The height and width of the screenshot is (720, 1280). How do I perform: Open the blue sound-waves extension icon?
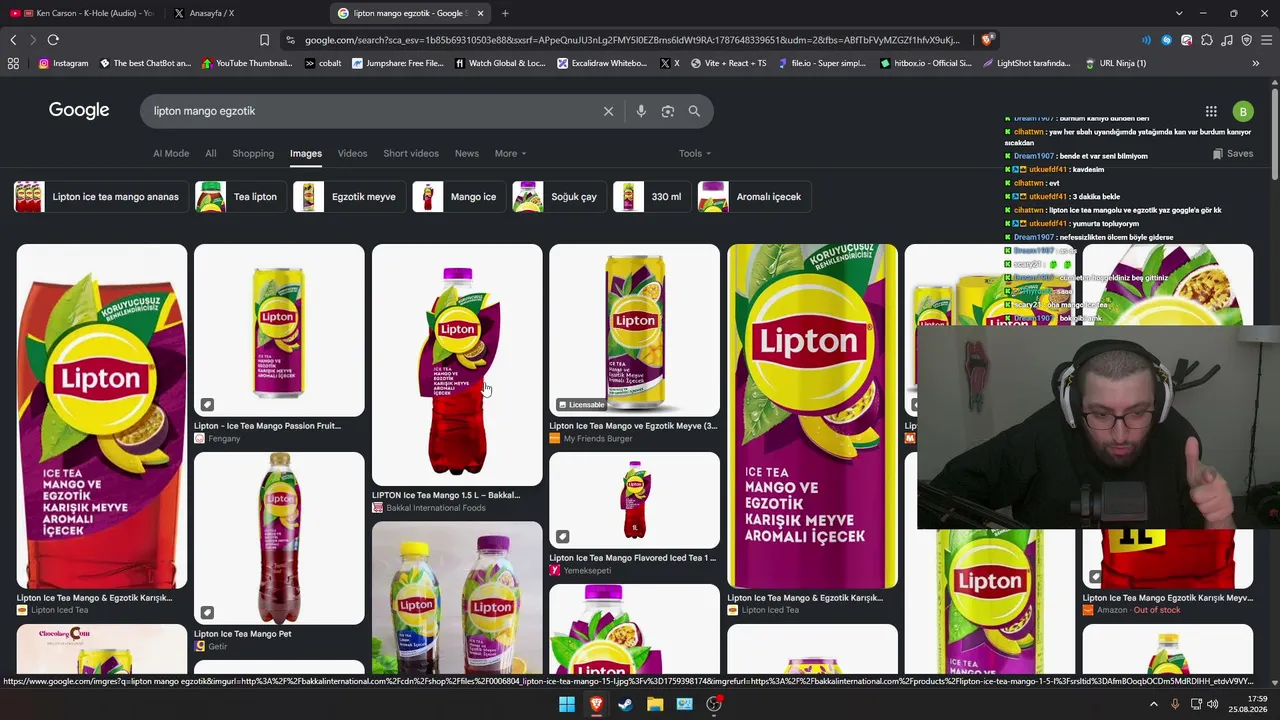(1146, 40)
